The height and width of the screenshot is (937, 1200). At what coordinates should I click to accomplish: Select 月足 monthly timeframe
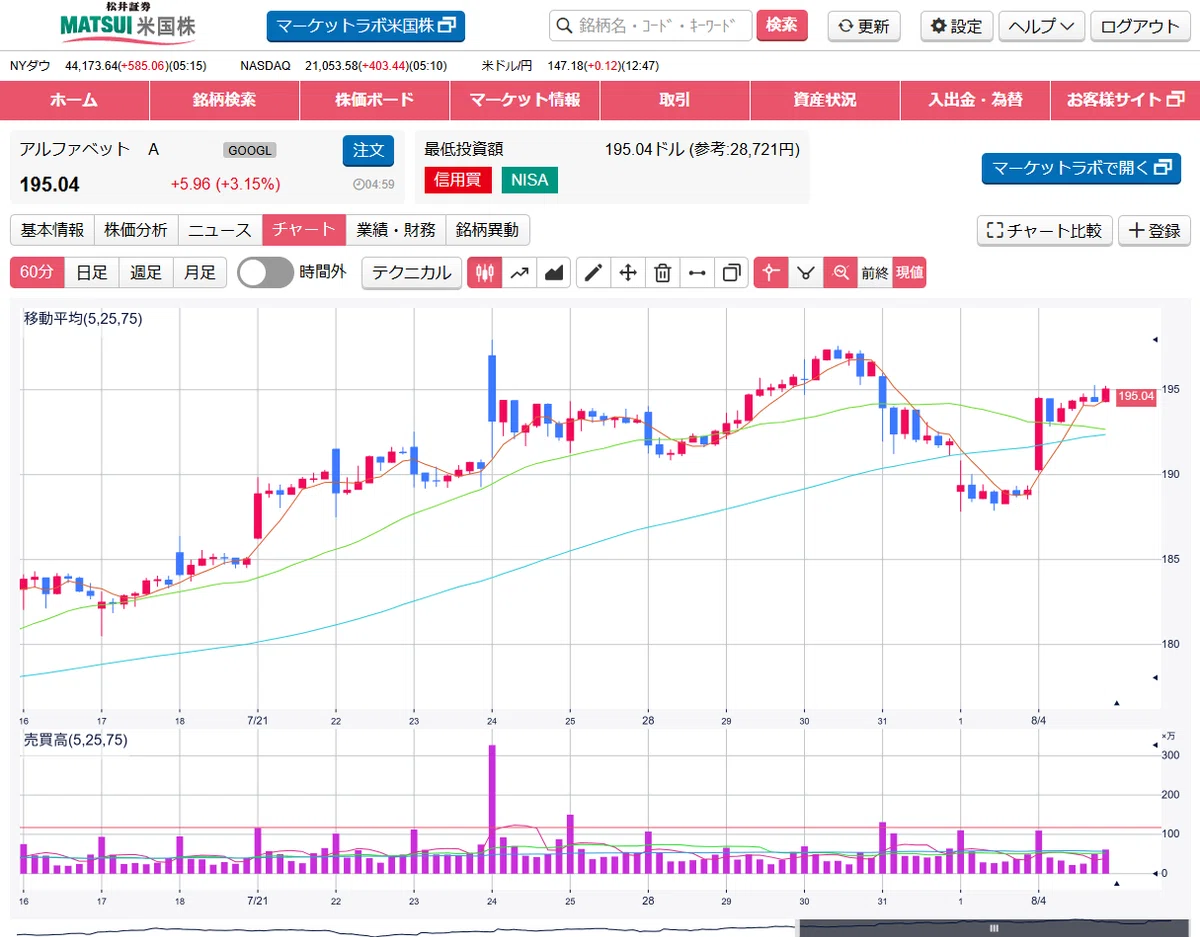(x=200, y=272)
